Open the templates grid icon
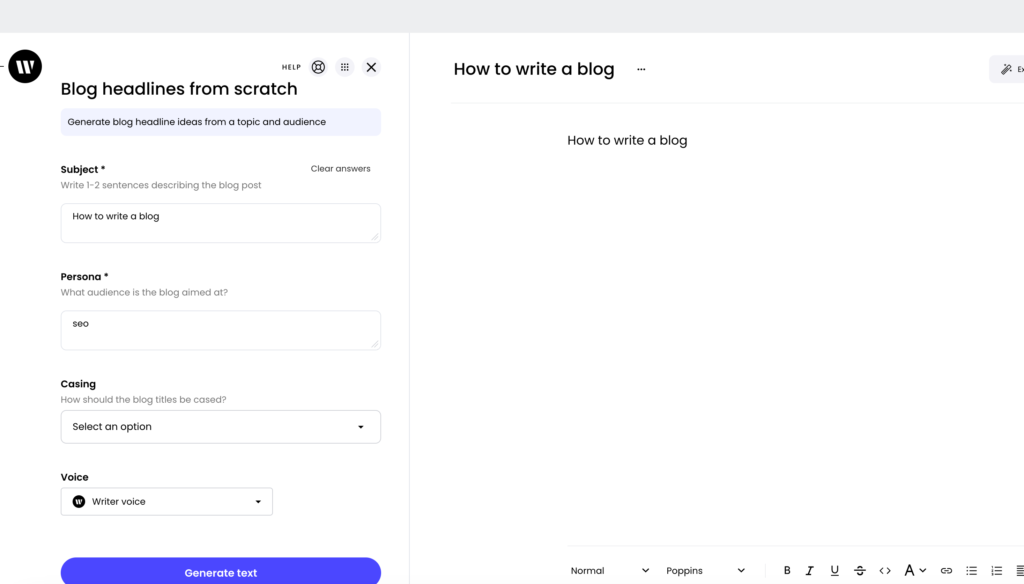This screenshot has width=1024, height=584. (x=345, y=67)
